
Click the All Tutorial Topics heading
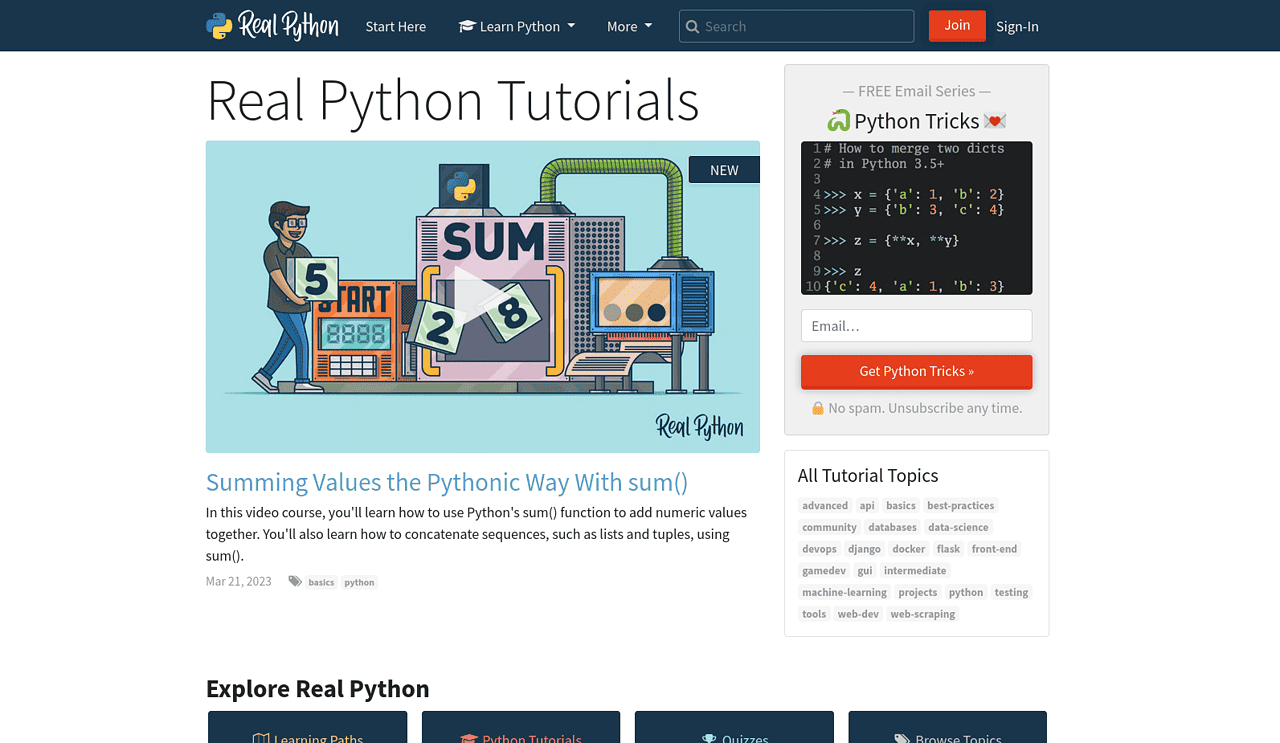point(868,476)
